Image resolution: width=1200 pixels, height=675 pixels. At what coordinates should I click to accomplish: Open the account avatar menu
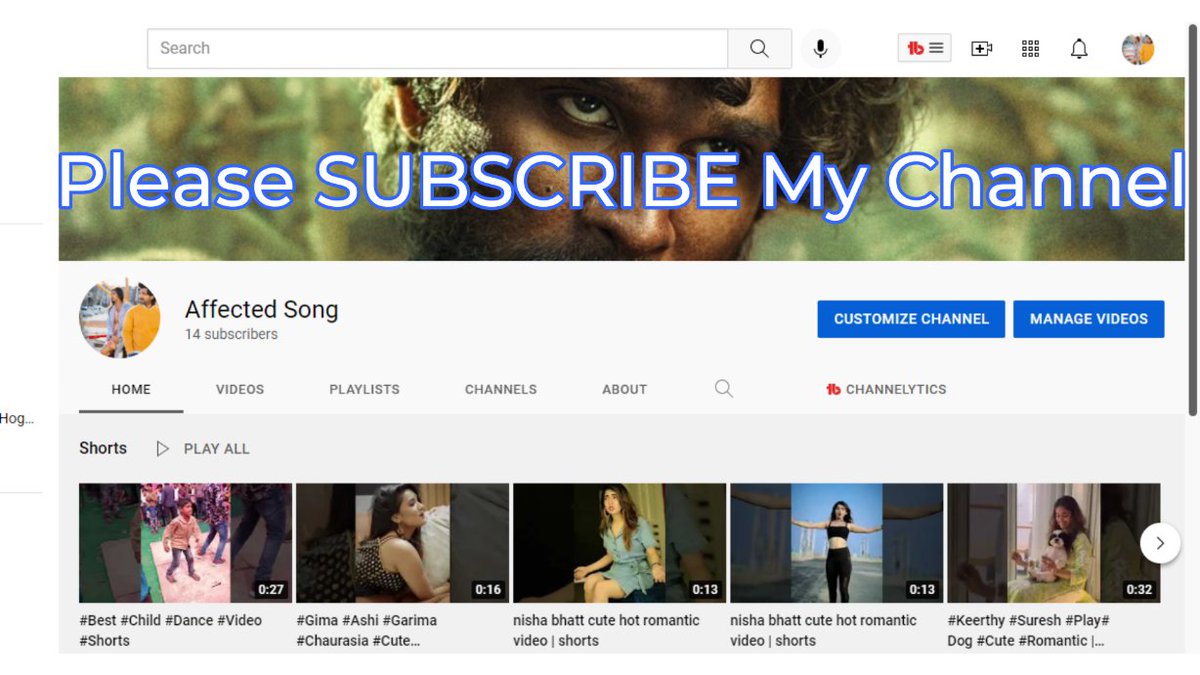(1138, 48)
